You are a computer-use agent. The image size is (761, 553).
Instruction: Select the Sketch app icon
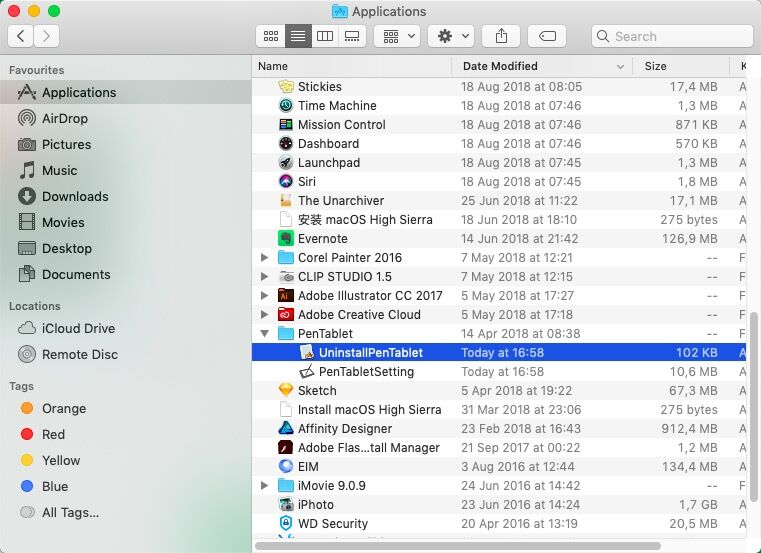pos(286,390)
